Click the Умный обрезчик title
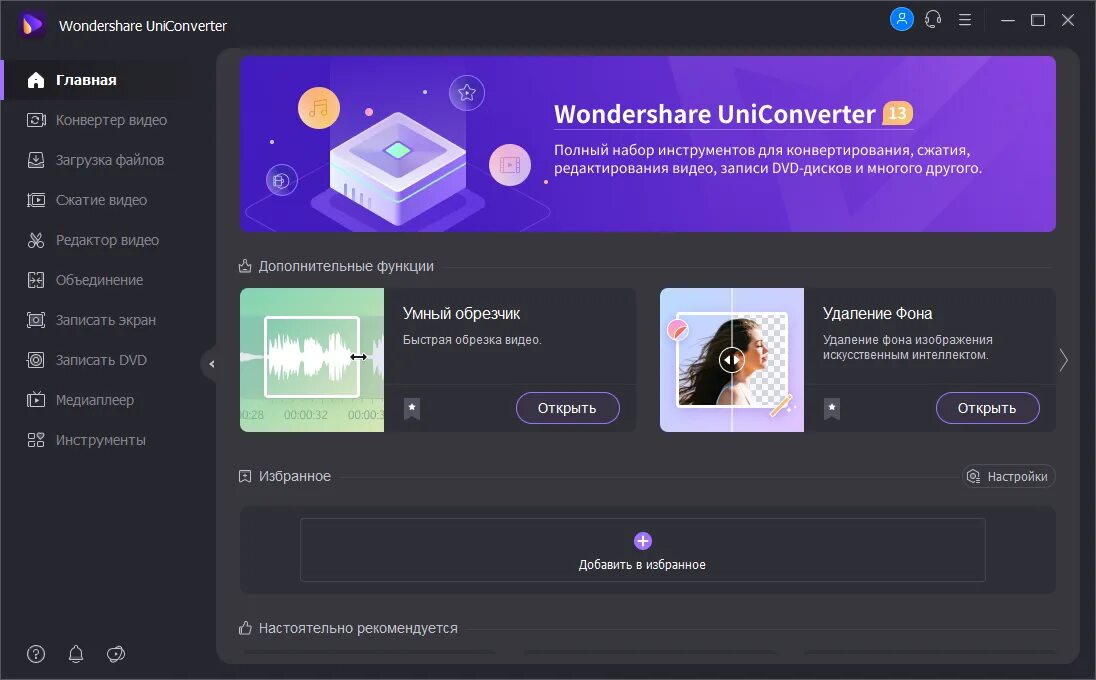 [x=461, y=314]
